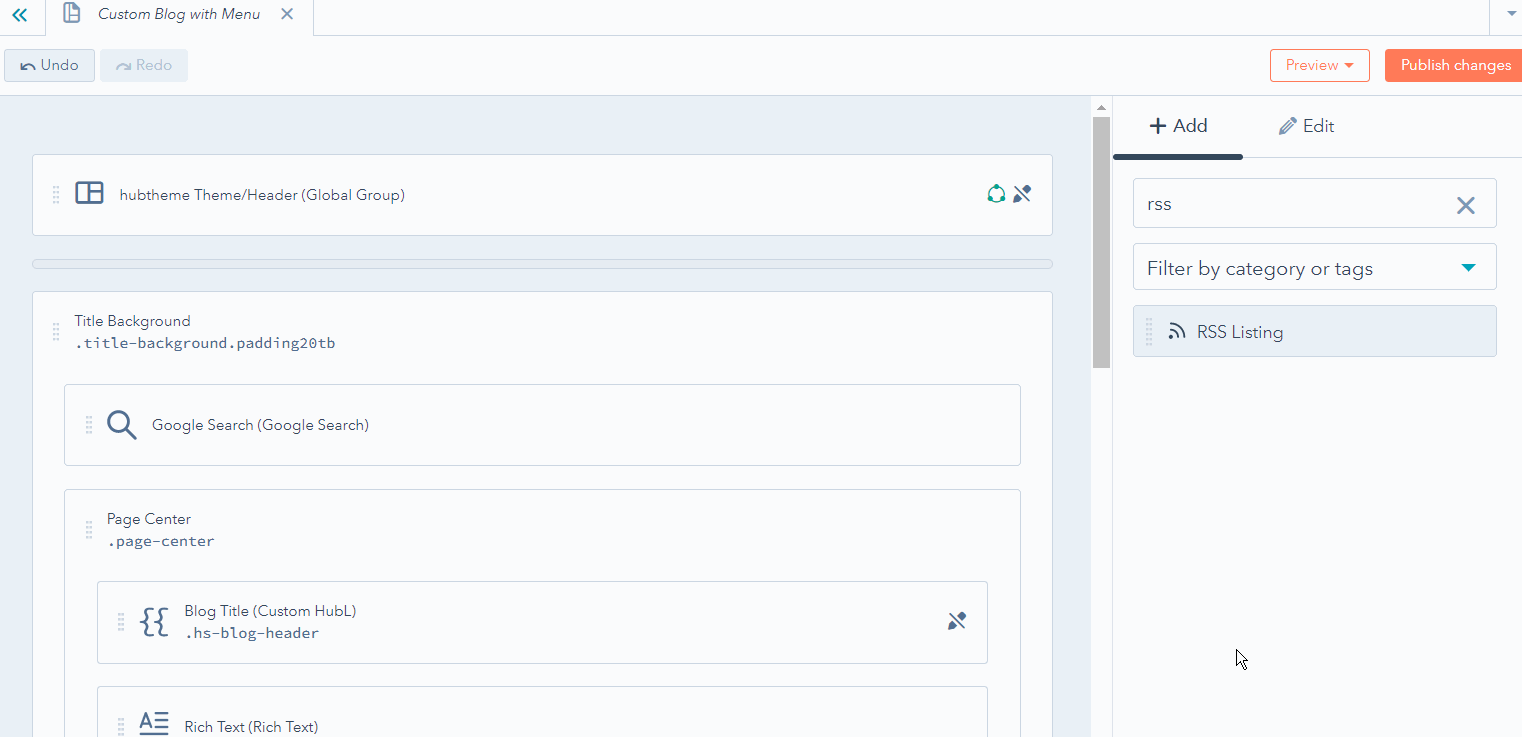The height and width of the screenshot is (737, 1522).
Task: Close the Custom Blog with Menu tab
Action: (287, 14)
